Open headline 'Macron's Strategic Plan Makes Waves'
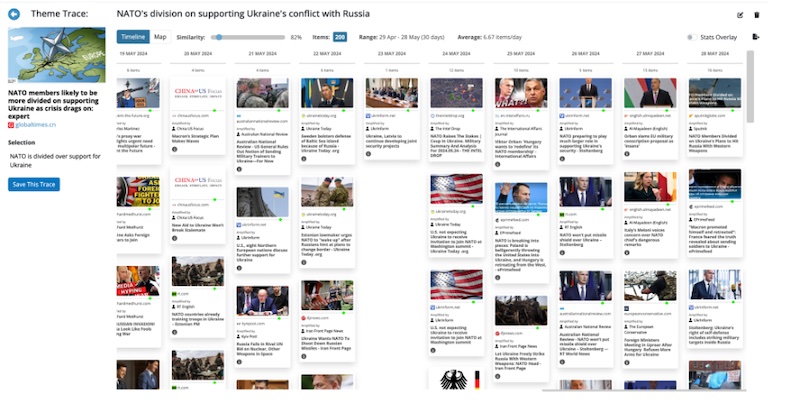The width and height of the screenshot is (800, 400). (194, 139)
